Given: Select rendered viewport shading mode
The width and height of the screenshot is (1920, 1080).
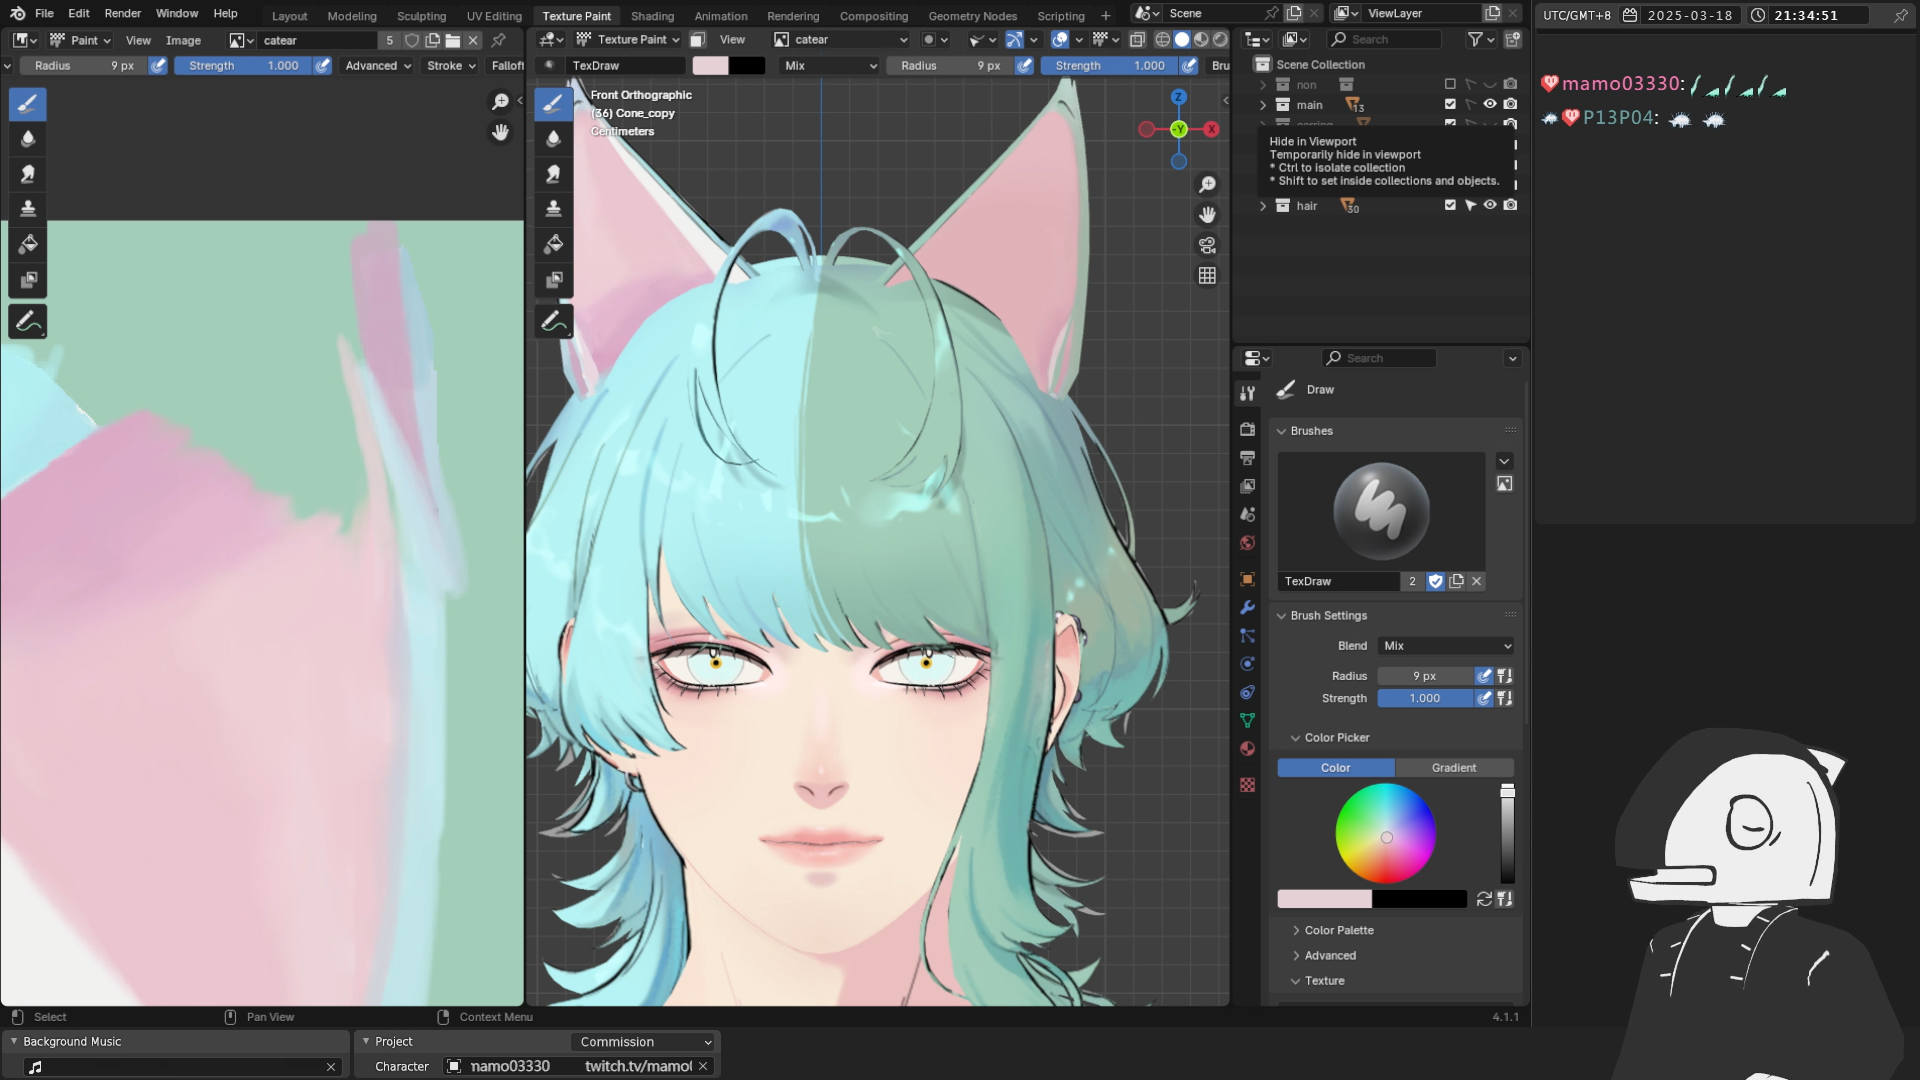Looking at the screenshot, I should coord(1220,39).
